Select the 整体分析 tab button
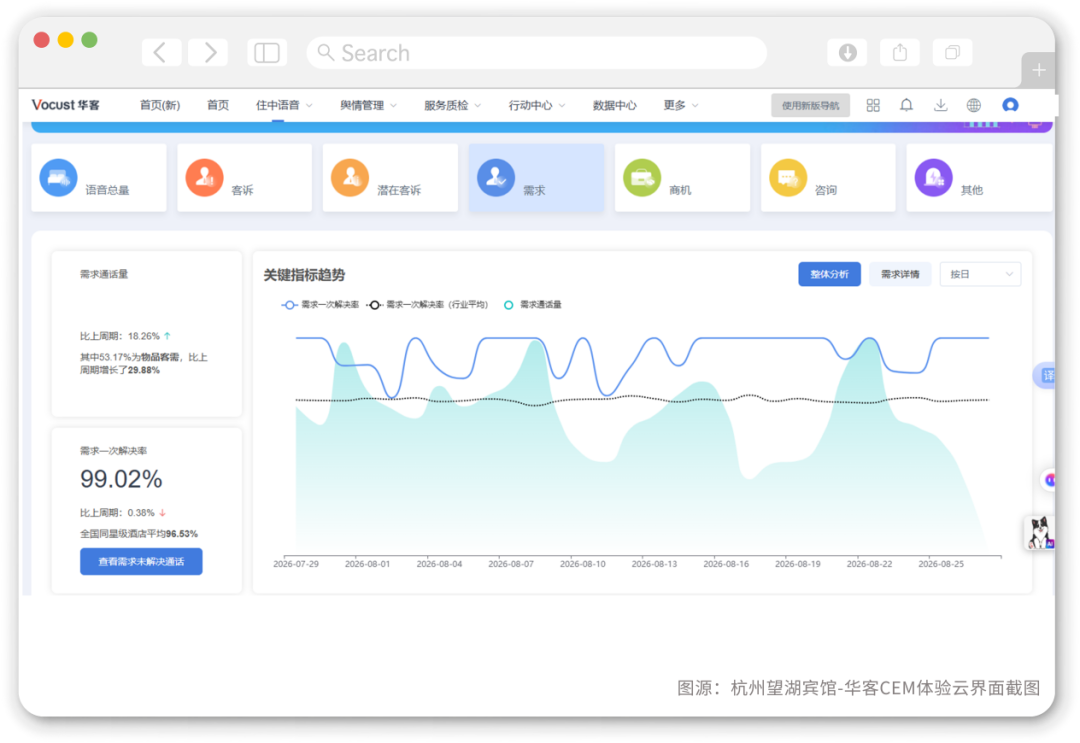Viewport: 1080px width, 743px height. [829, 274]
